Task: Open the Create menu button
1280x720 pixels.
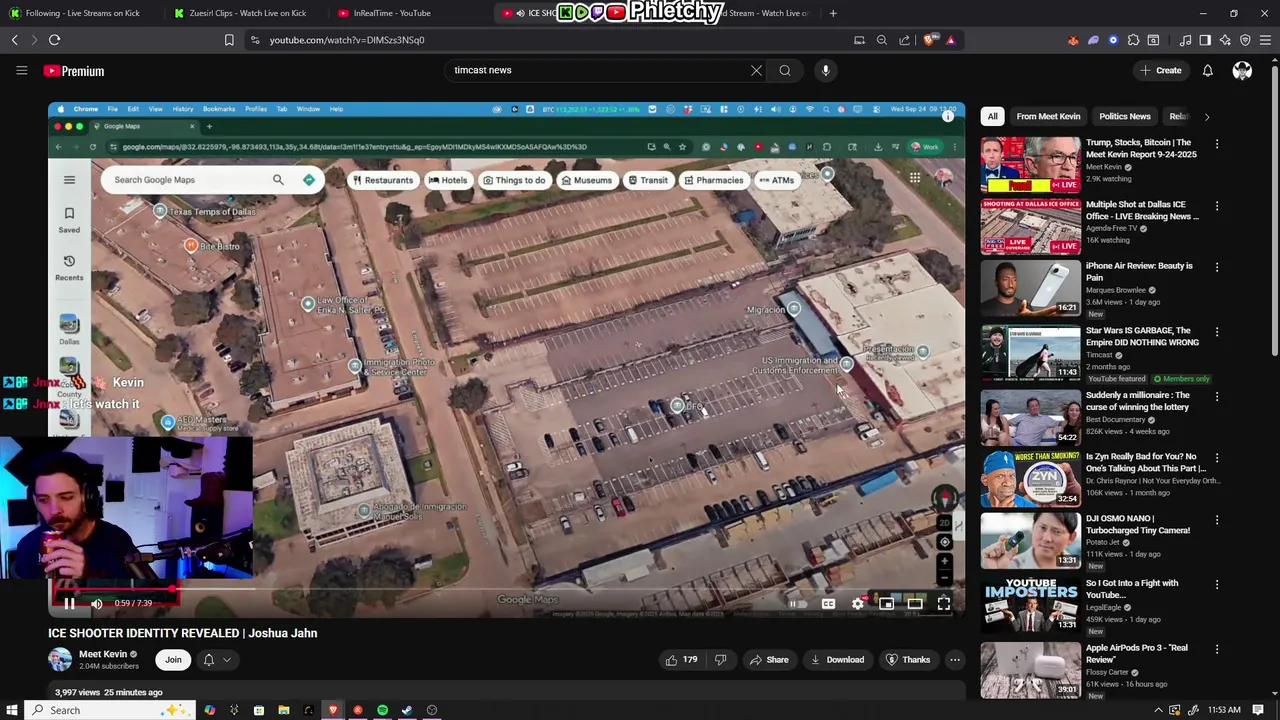Action: tap(1160, 70)
